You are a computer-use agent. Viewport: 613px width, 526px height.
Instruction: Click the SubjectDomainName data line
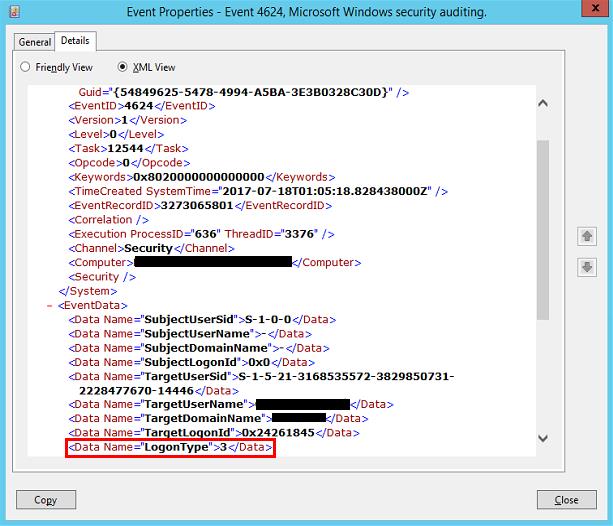(x=199, y=348)
